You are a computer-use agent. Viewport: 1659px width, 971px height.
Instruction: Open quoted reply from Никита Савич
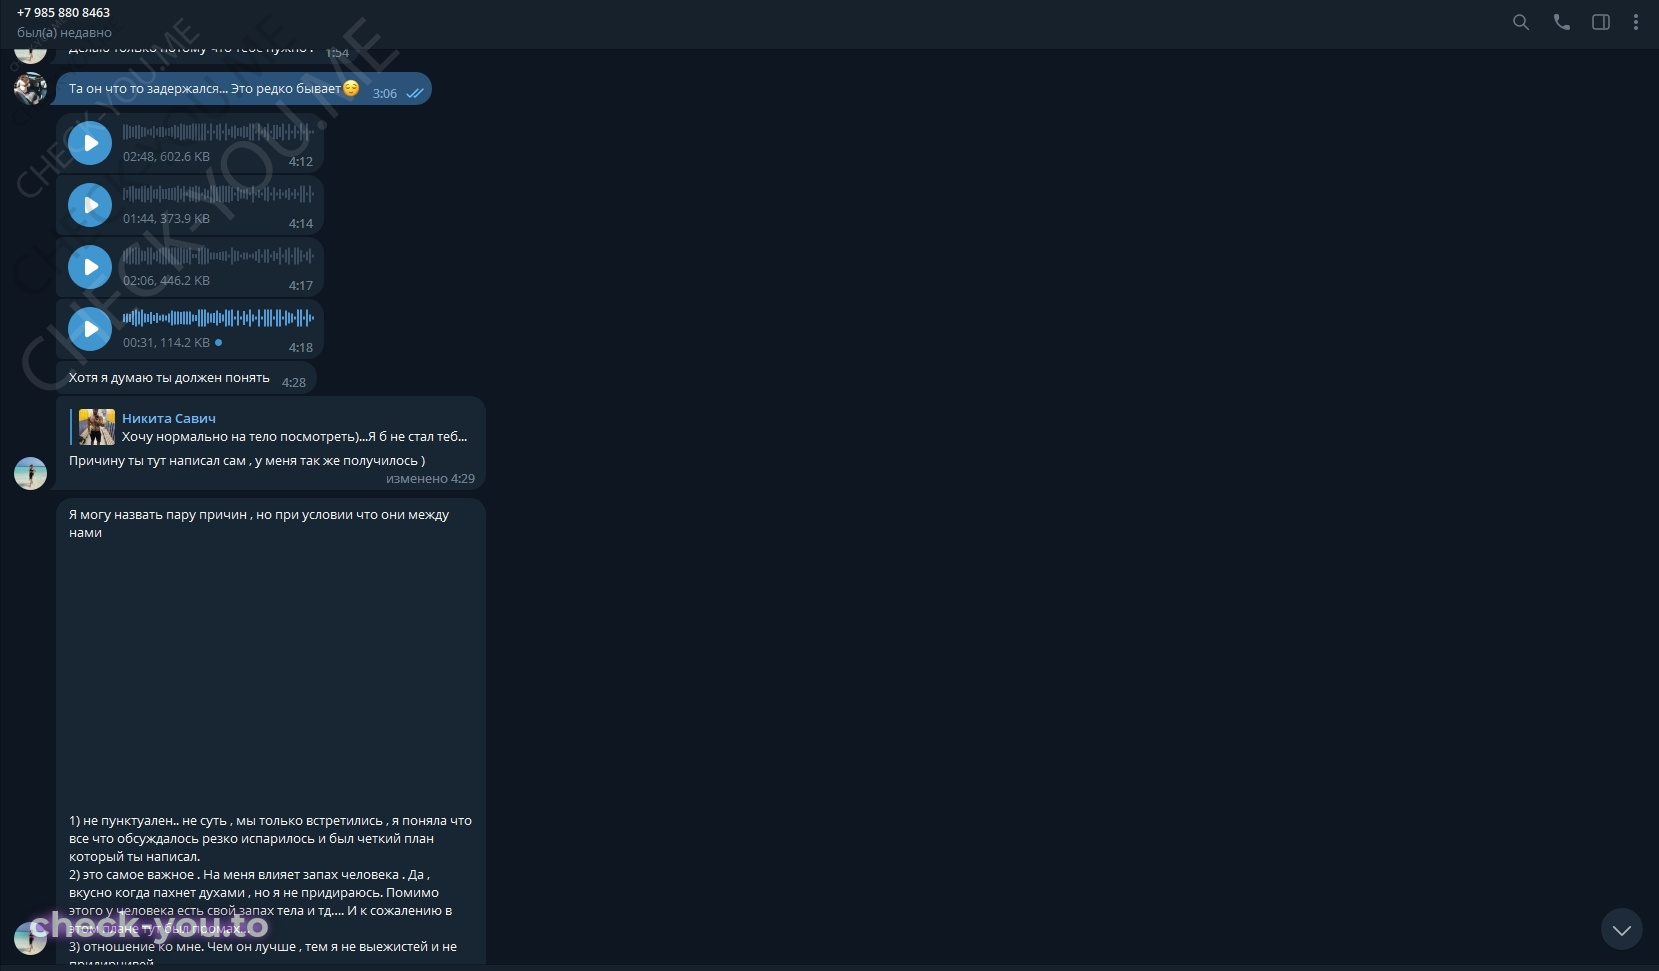(x=270, y=427)
